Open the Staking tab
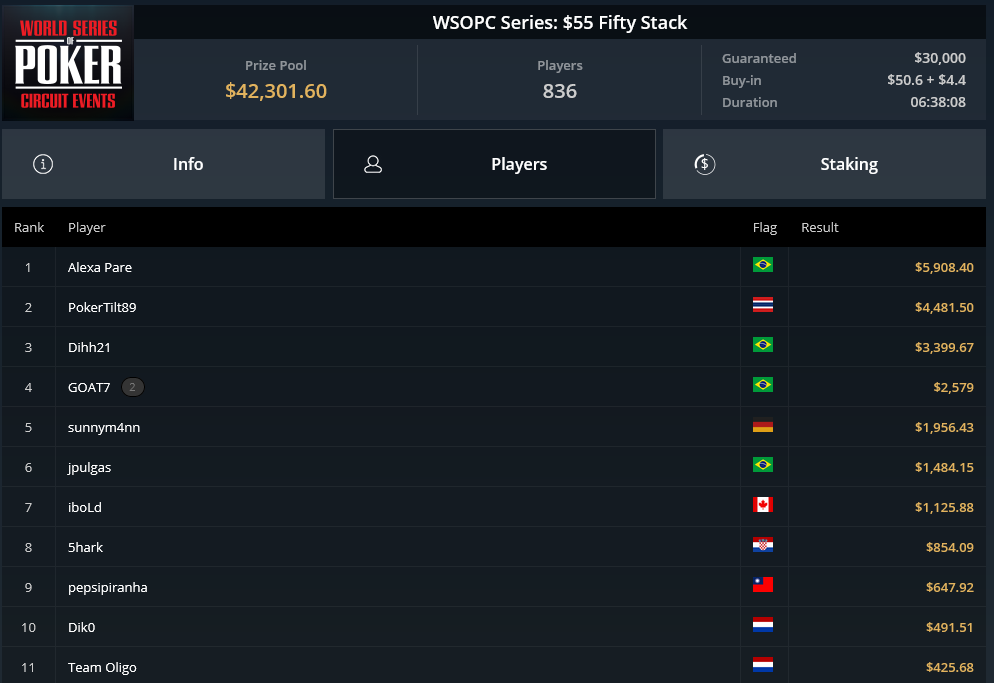Viewport: 994px width, 683px height. [x=824, y=164]
